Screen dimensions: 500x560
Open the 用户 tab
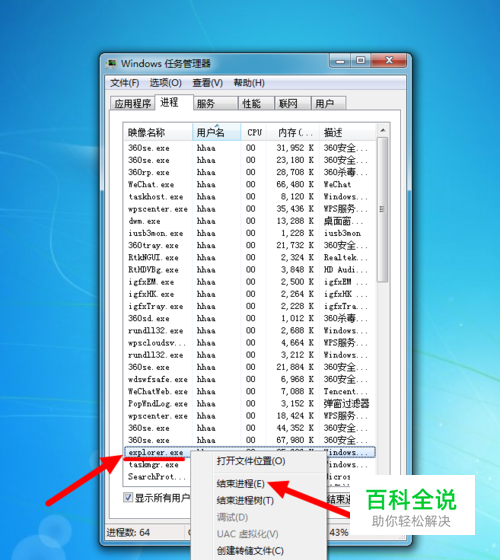(x=329, y=104)
